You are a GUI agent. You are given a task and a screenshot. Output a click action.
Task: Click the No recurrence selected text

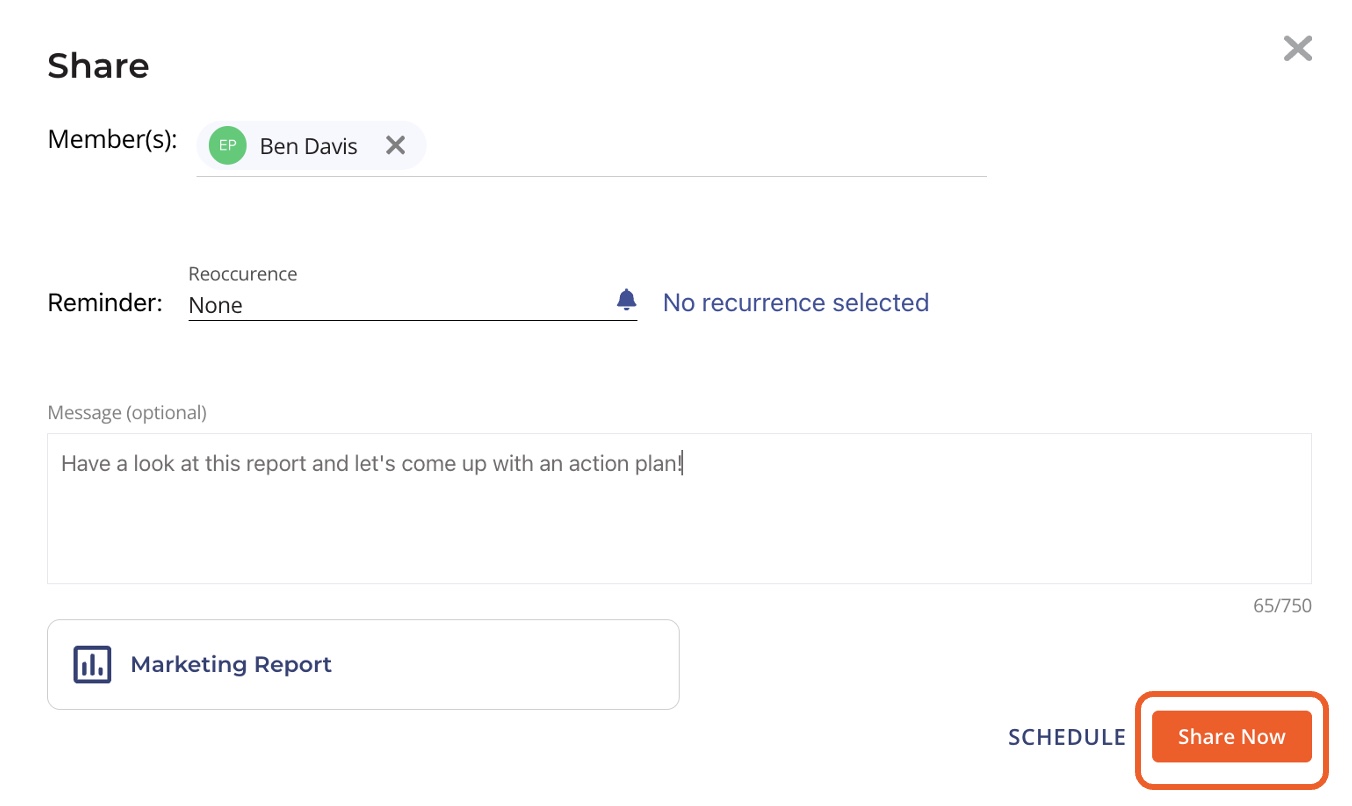(x=796, y=303)
